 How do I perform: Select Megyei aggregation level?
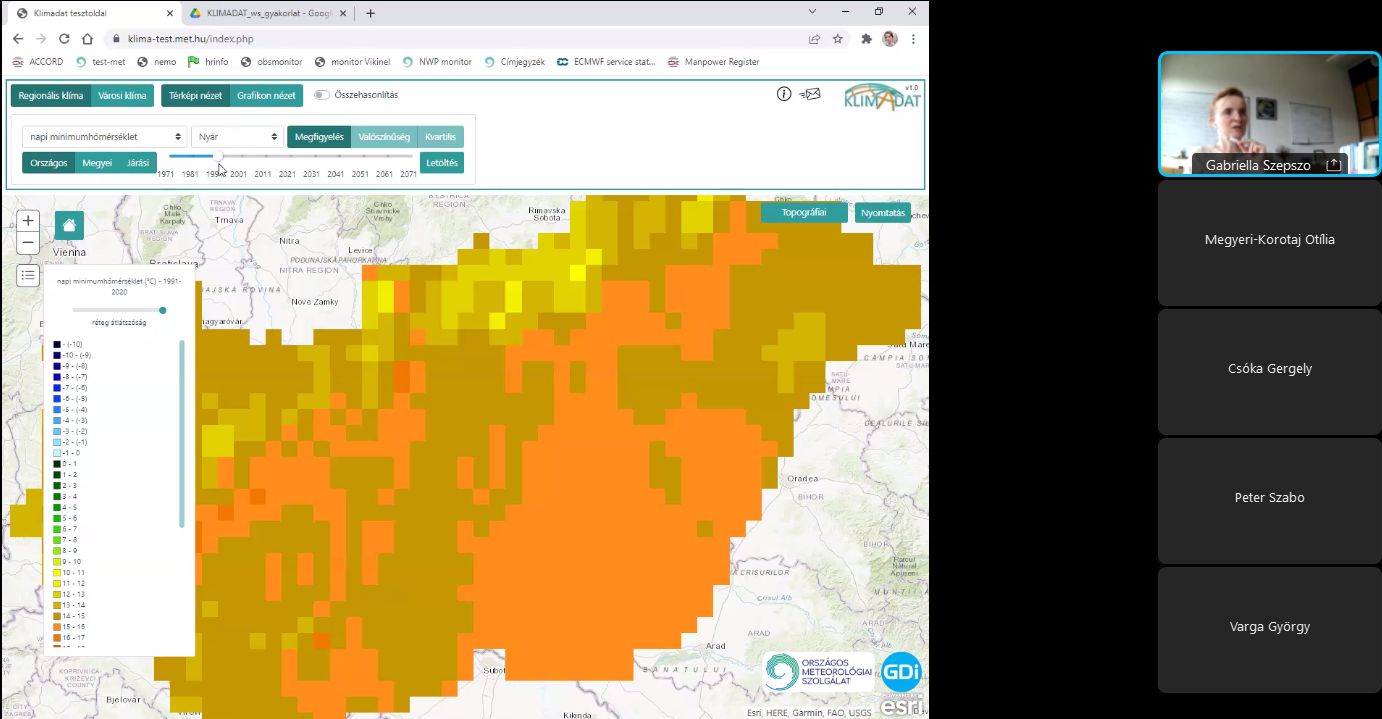coord(97,162)
